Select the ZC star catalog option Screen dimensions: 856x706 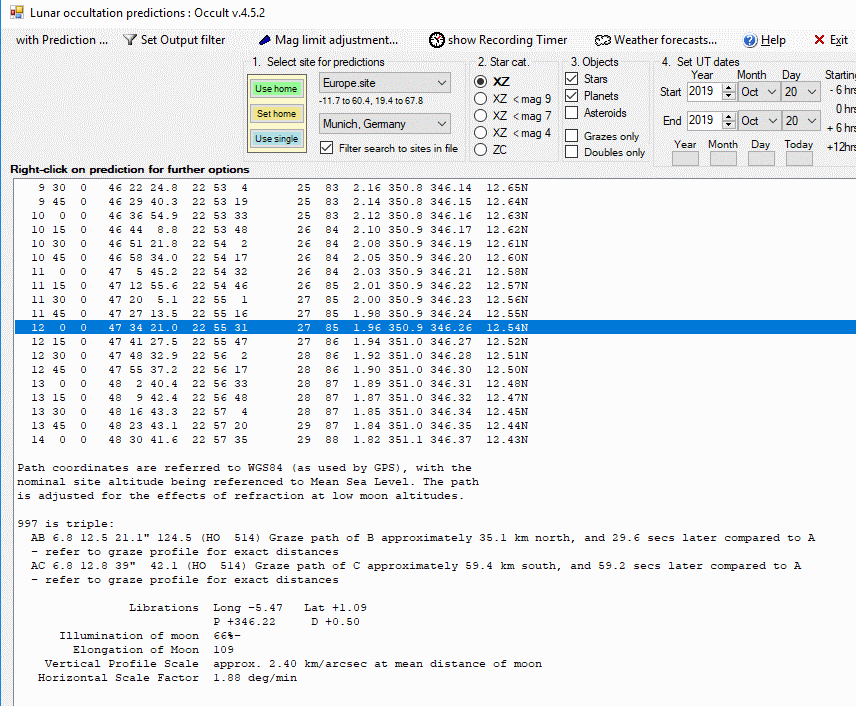tap(481, 149)
